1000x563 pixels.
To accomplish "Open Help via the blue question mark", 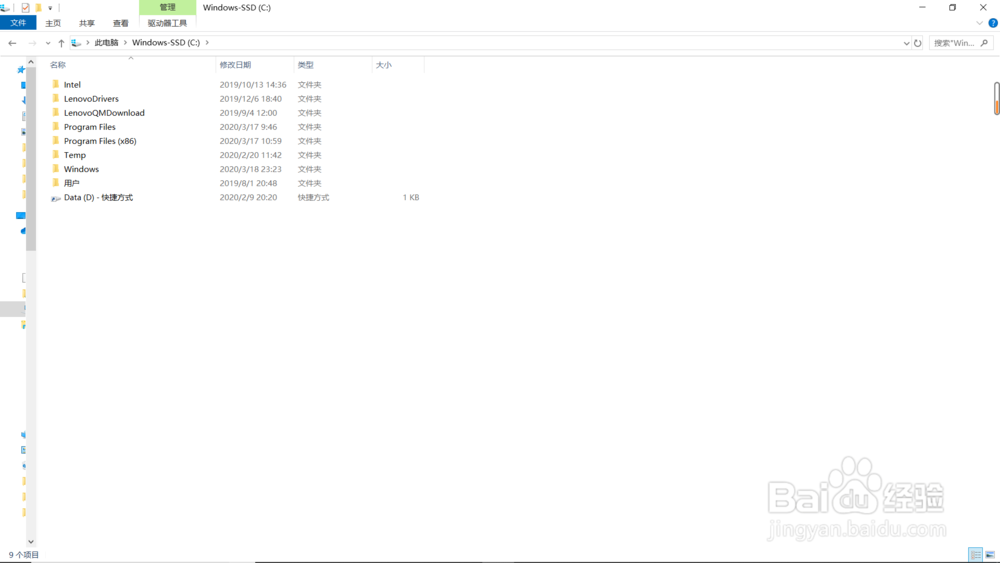I will 993,23.
